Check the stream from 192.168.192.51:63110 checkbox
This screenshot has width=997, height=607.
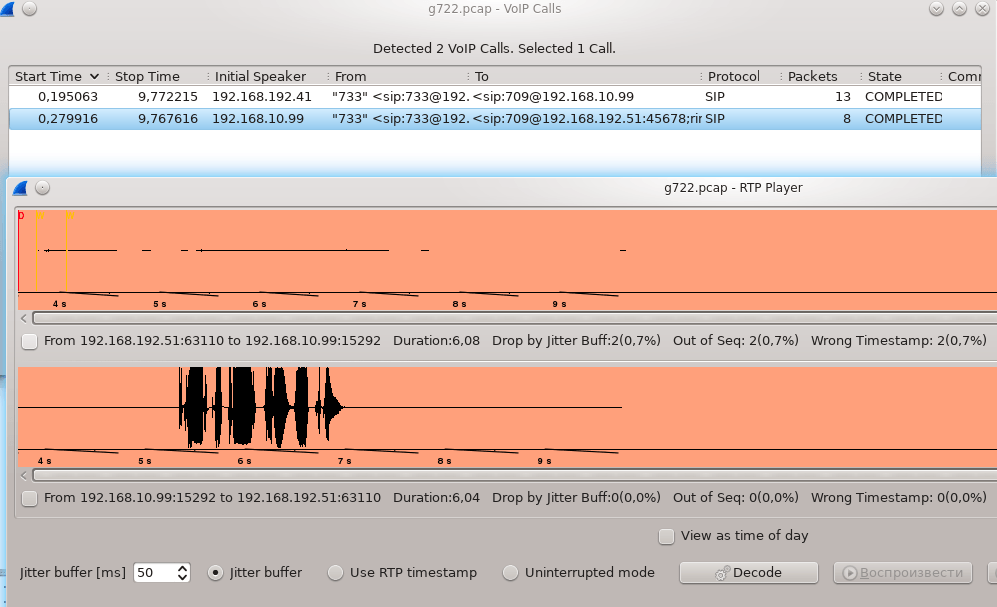pos(29,341)
